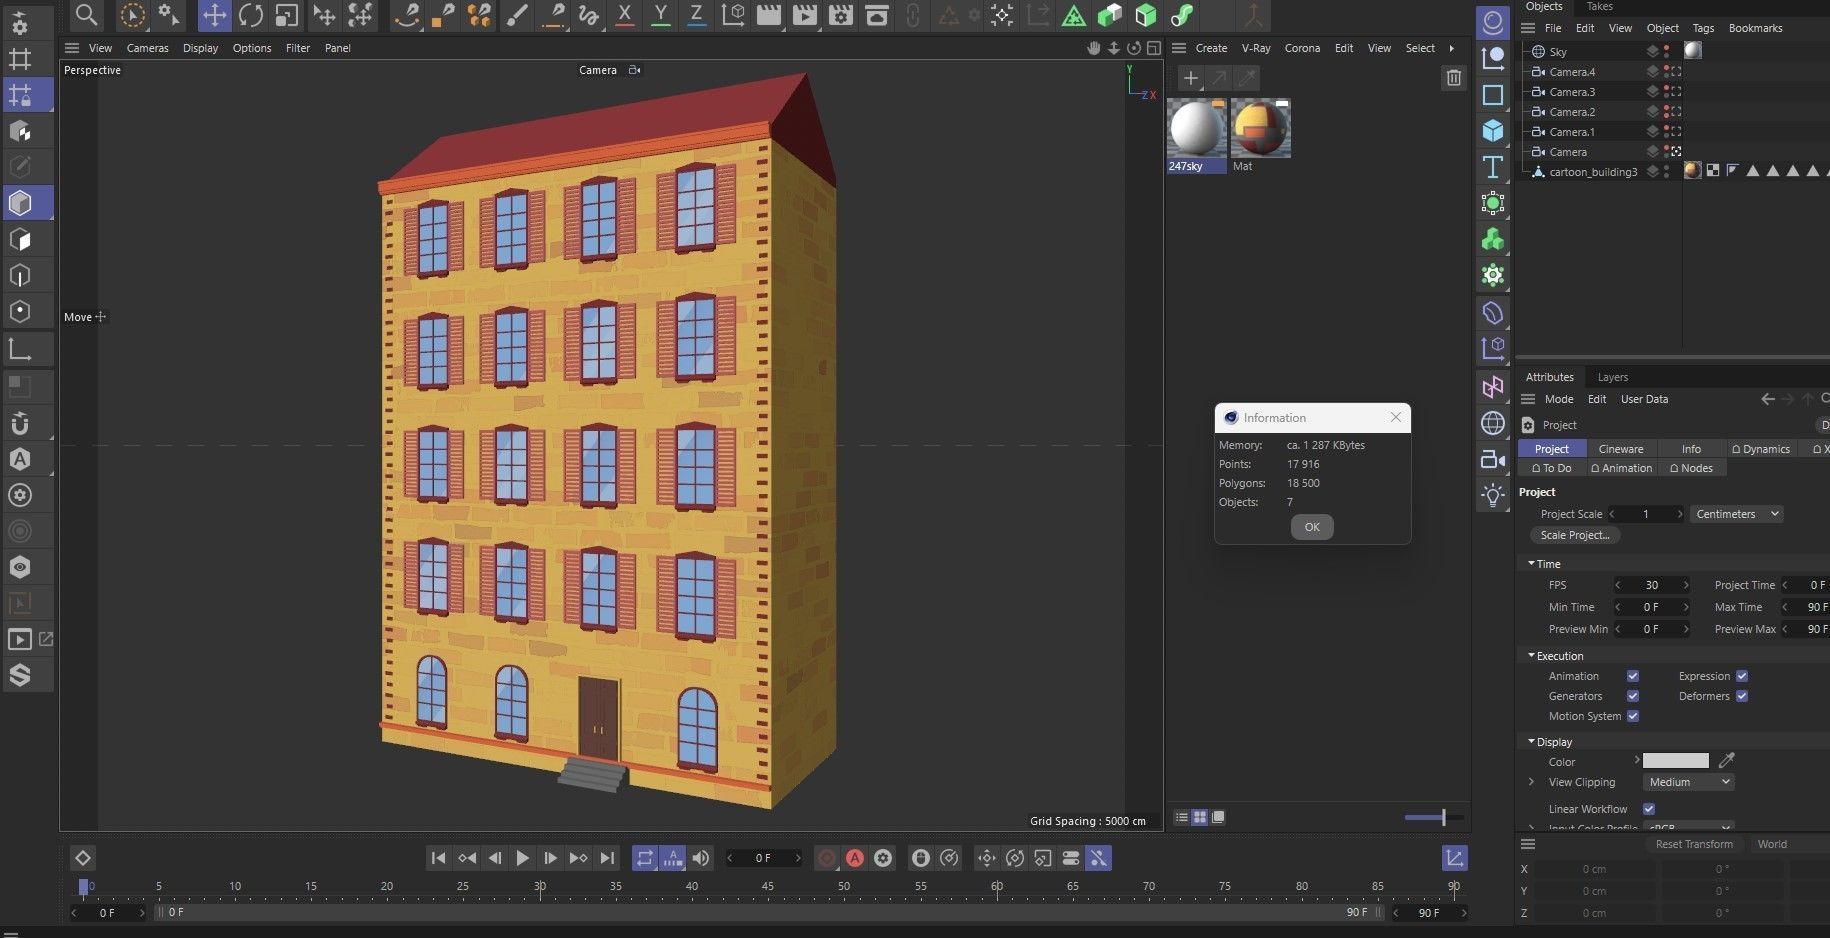Open the Dynamics tab
The width and height of the screenshot is (1830, 938).
(x=1761, y=449)
